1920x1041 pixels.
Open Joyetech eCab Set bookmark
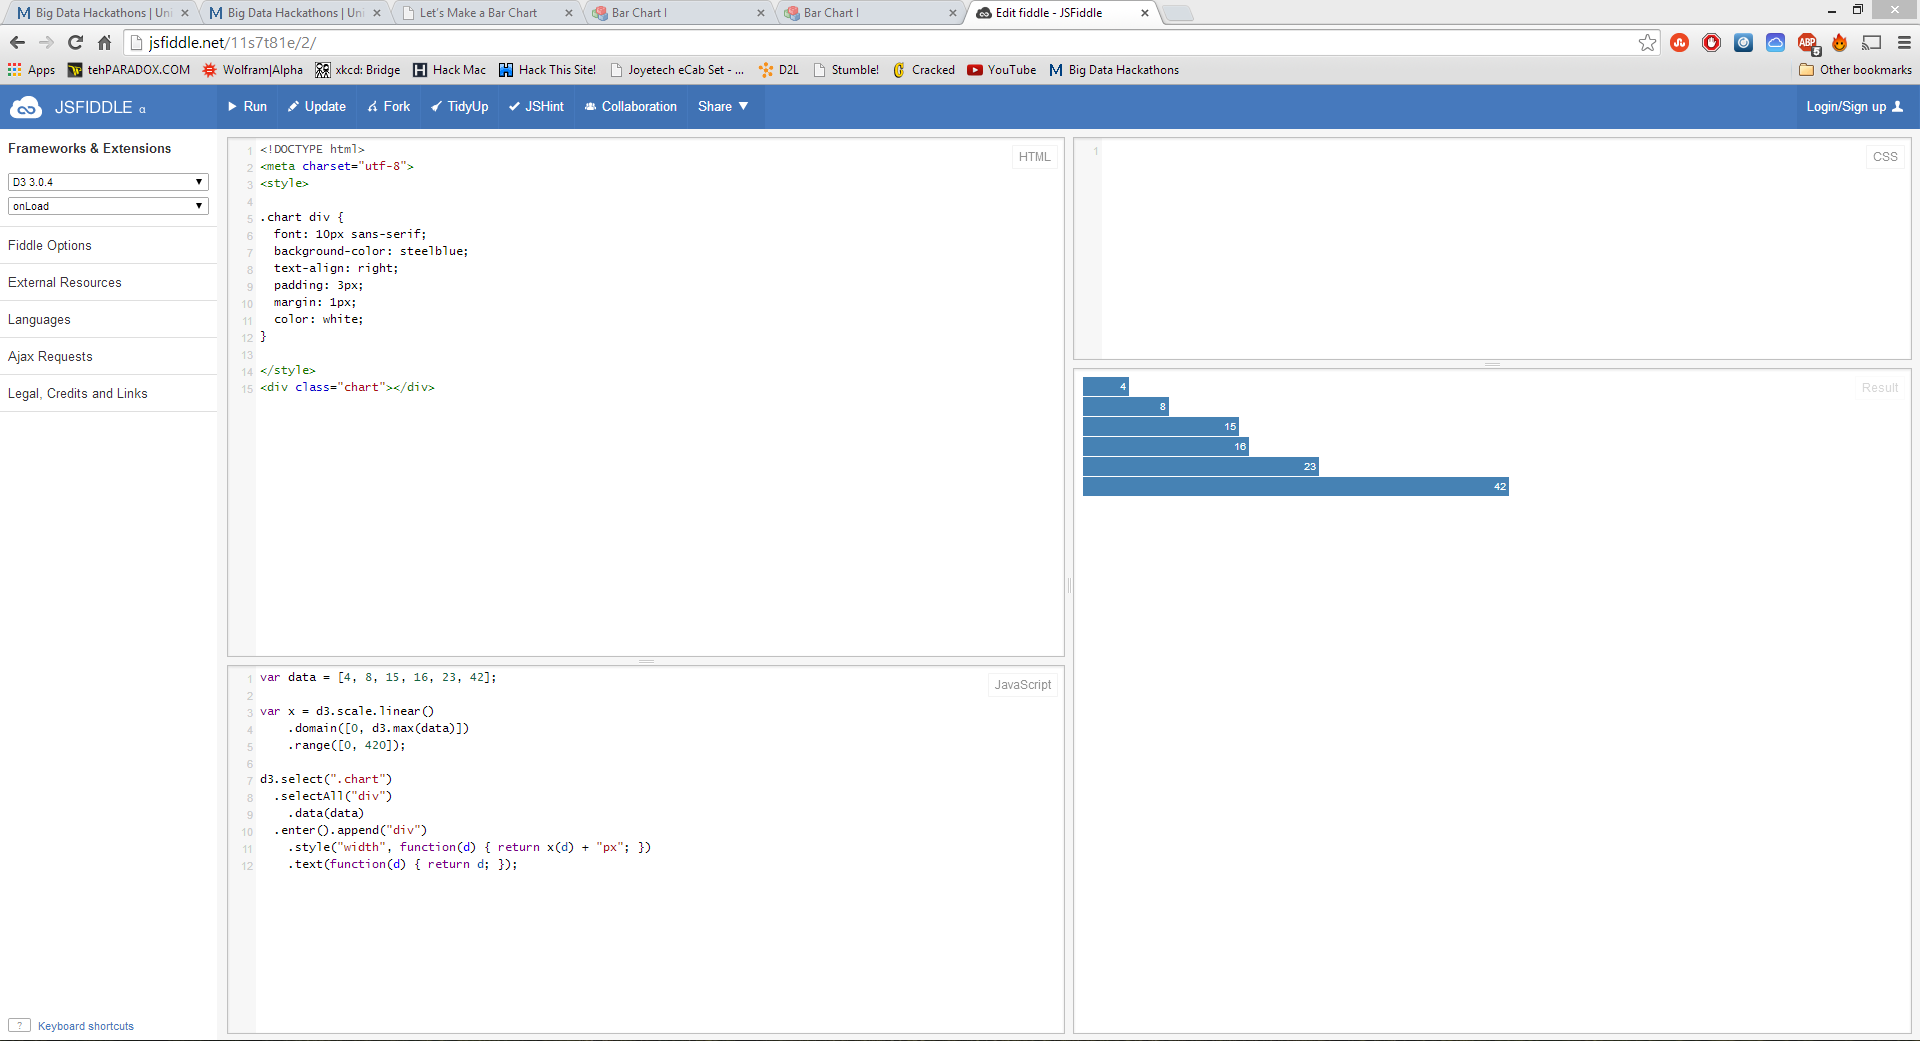677,70
